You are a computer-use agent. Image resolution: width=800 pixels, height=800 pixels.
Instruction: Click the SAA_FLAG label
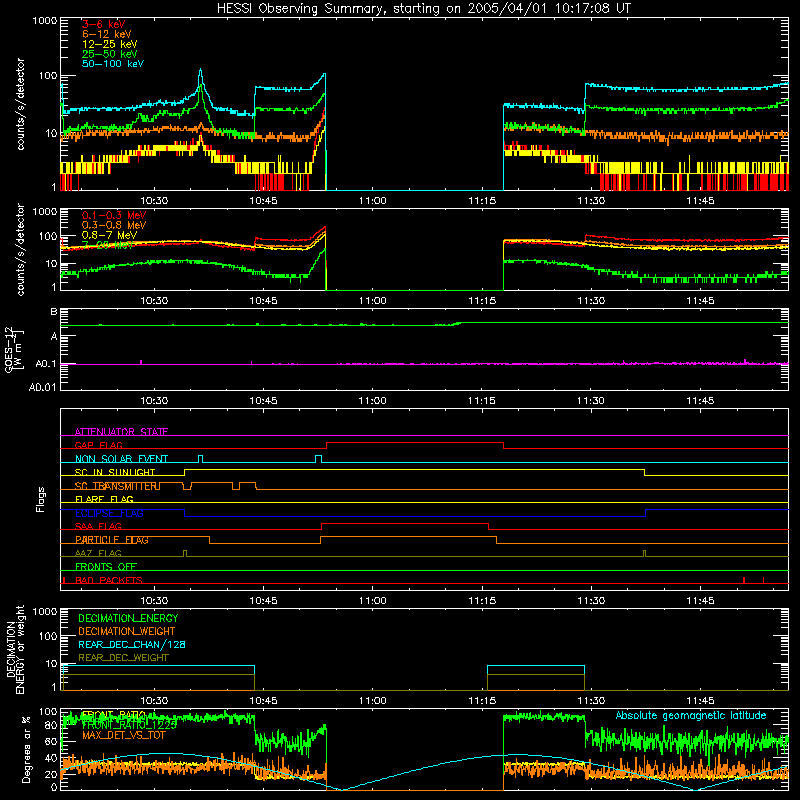click(x=98, y=526)
